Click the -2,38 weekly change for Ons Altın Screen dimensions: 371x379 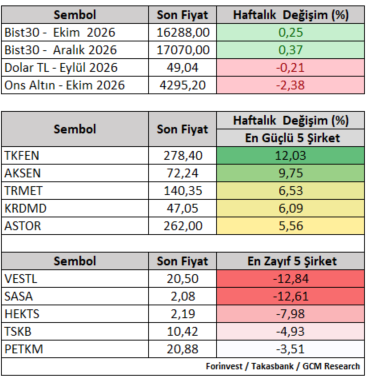(x=290, y=85)
